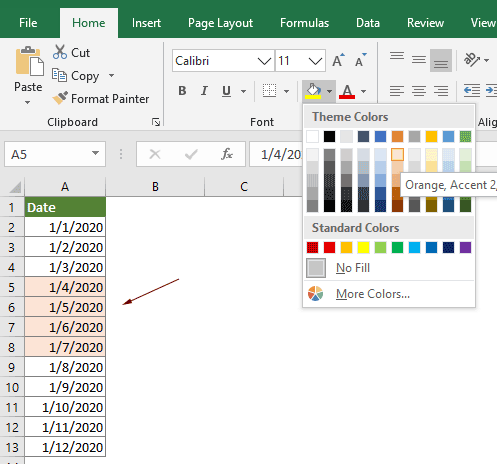Click the Orientation text angle icon
The image size is (497, 464).
(x=472, y=60)
